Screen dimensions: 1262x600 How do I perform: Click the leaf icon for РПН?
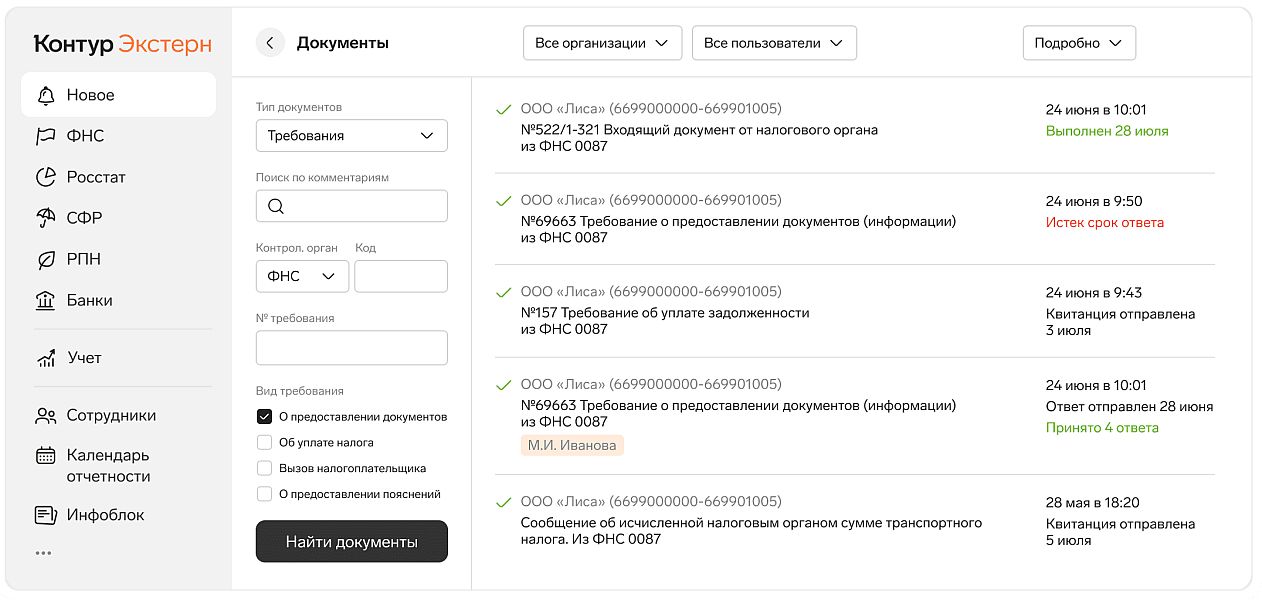pos(45,259)
